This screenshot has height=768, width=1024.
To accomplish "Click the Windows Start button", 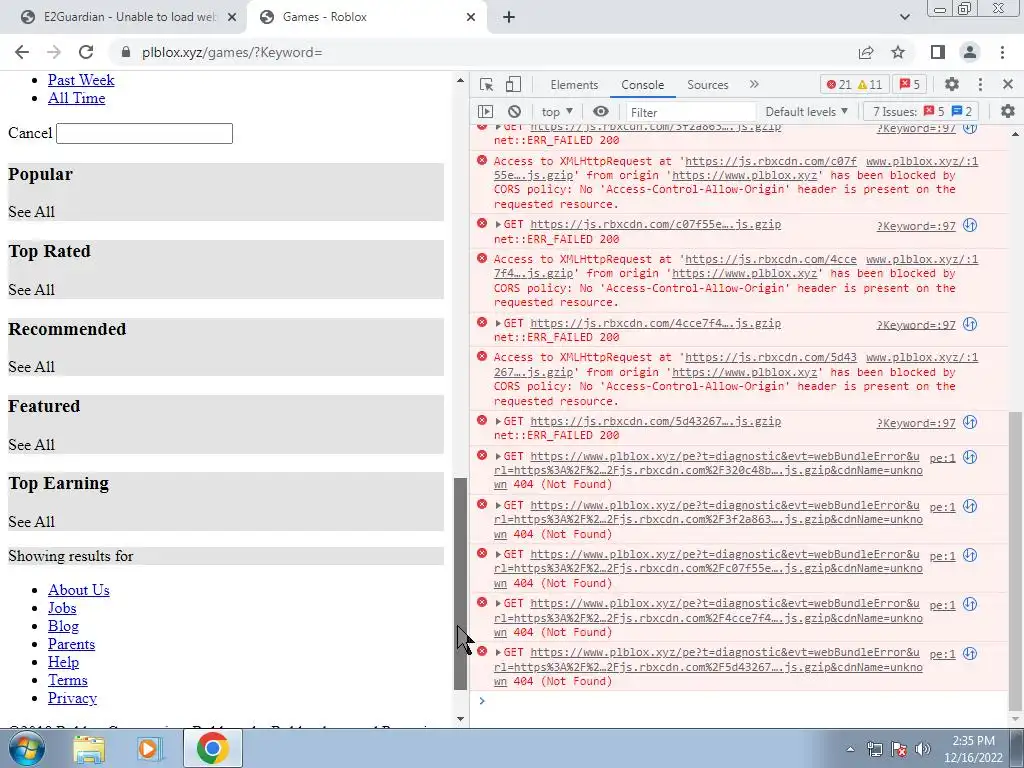I will (26, 748).
